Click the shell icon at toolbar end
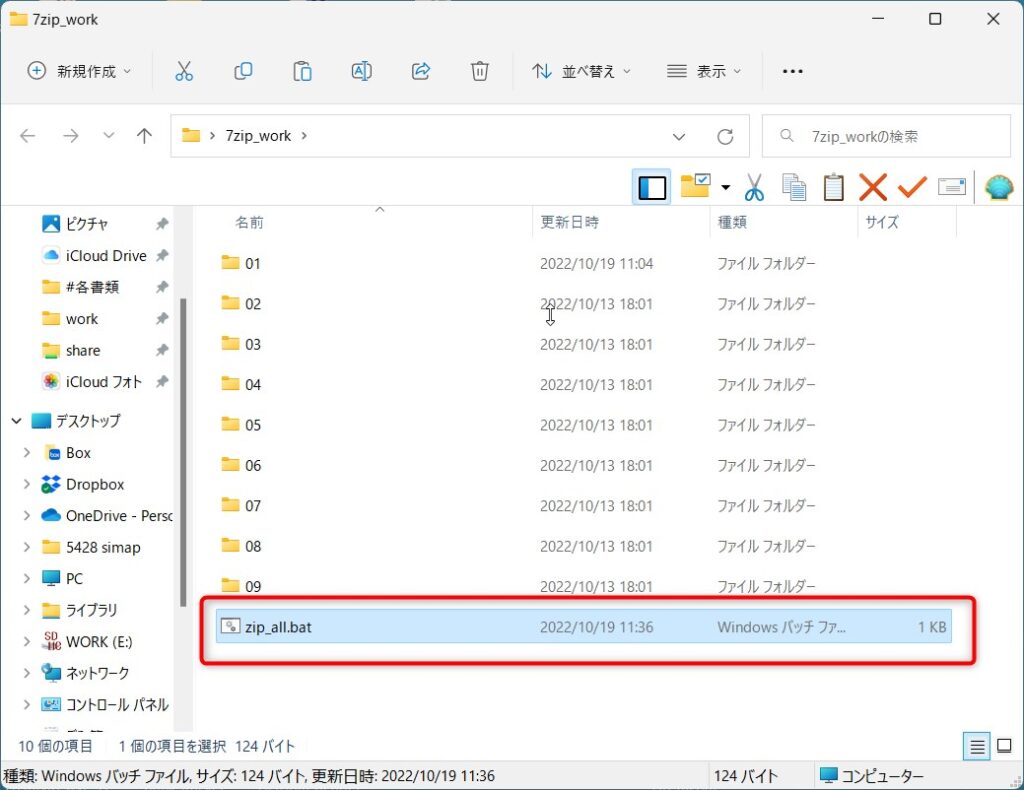Viewport: 1024px width, 790px height. click(999, 187)
